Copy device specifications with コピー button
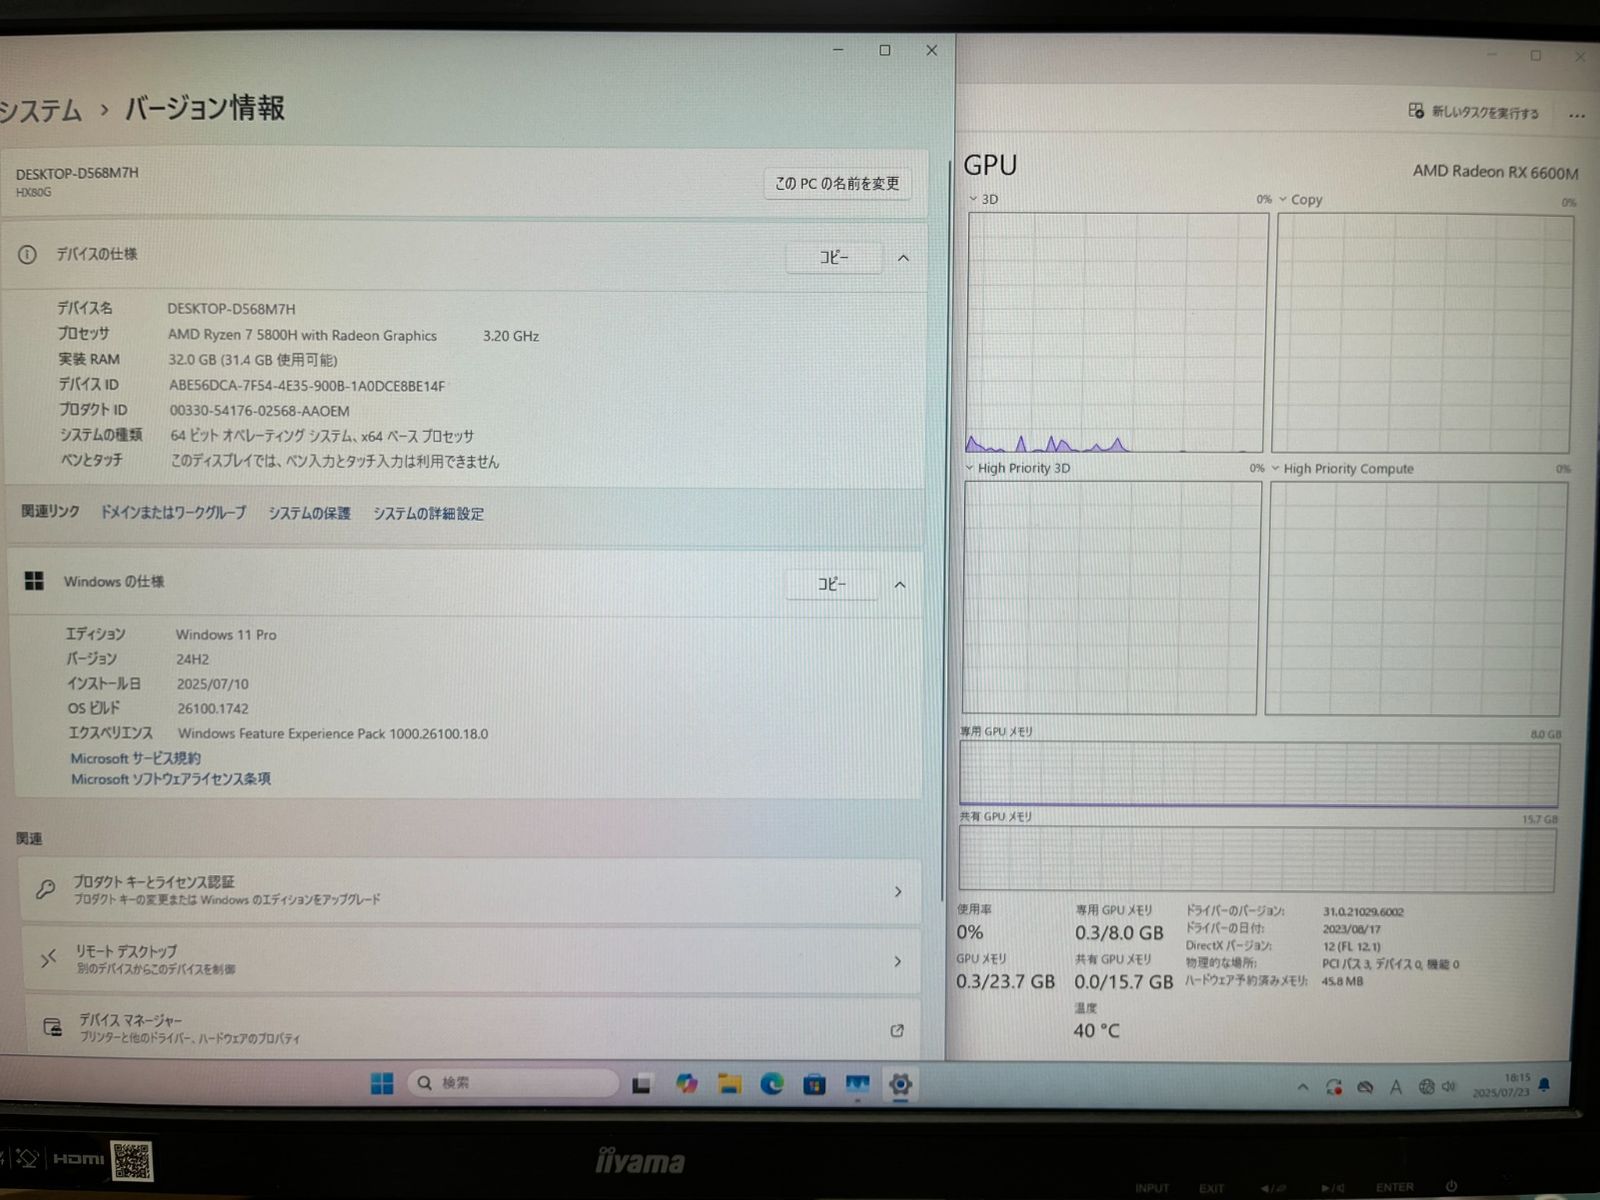Screen dimensions: 1600x1200 tap(834, 257)
